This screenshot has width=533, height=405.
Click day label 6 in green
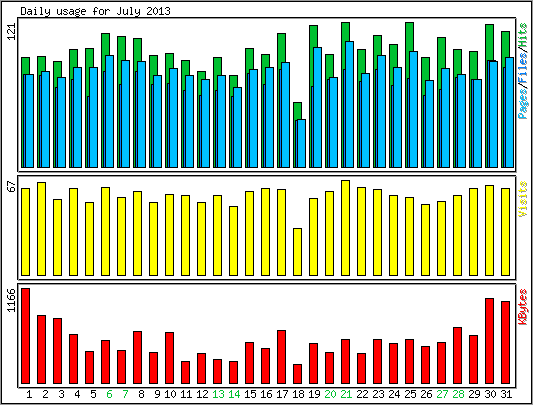pyautogui.click(x=109, y=394)
